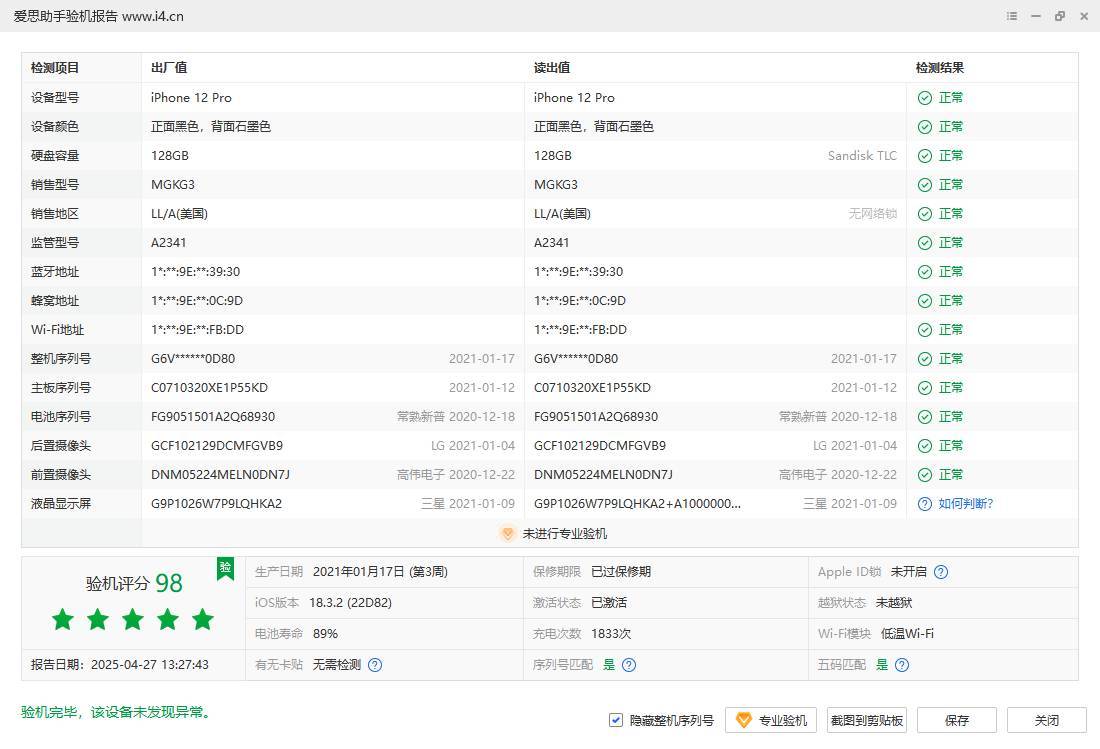This screenshot has width=1100, height=749.
Task: Click 未进行专业验机 notice text
Action: click(565, 534)
